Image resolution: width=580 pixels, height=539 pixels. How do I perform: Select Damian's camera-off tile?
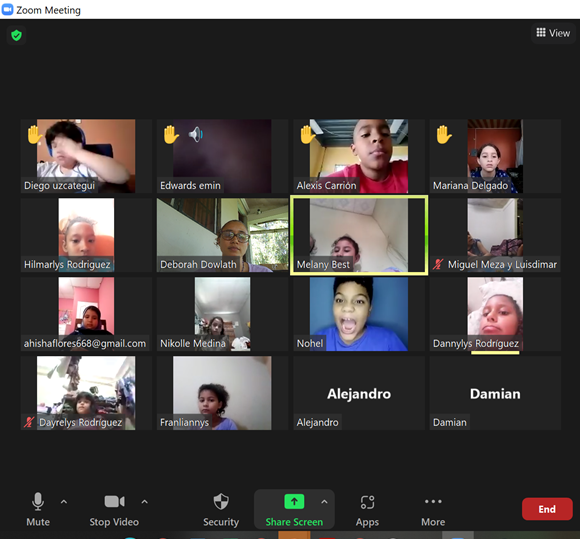click(495, 393)
